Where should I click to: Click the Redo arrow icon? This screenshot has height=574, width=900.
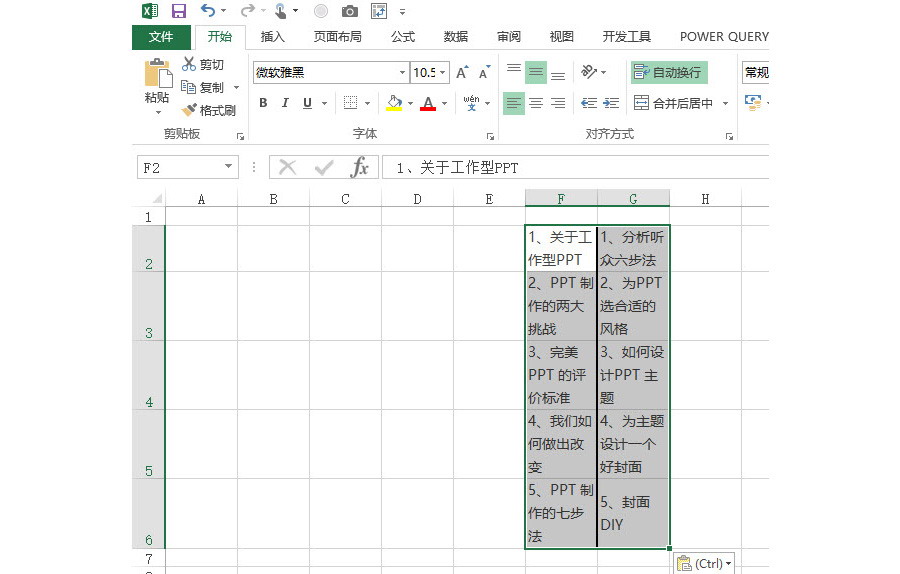click(x=248, y=11)
